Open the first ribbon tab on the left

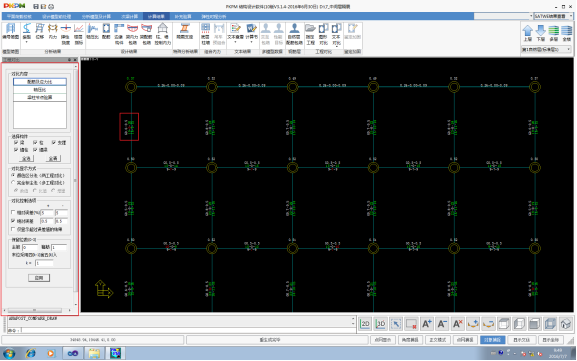[x=18, y=17]
